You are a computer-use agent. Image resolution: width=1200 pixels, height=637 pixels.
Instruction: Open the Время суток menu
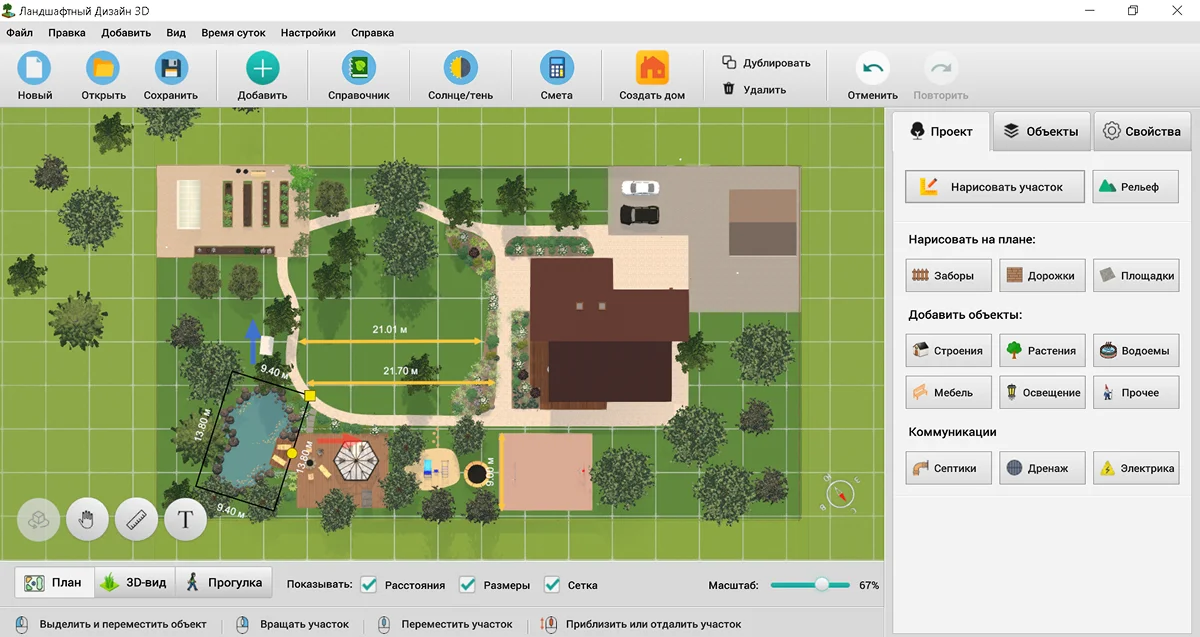tap(233, 32)
